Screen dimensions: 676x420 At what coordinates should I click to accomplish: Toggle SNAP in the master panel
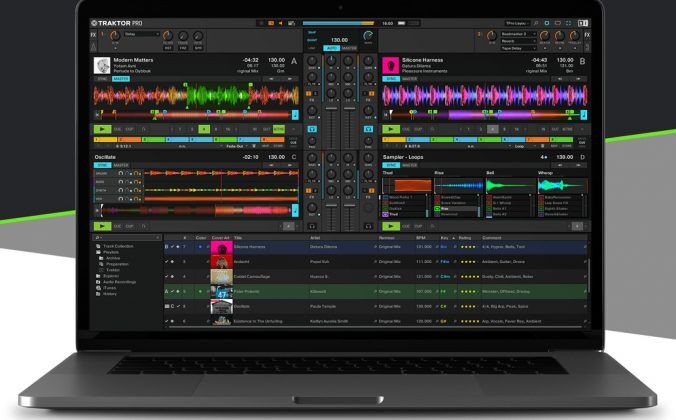(312, 32)
